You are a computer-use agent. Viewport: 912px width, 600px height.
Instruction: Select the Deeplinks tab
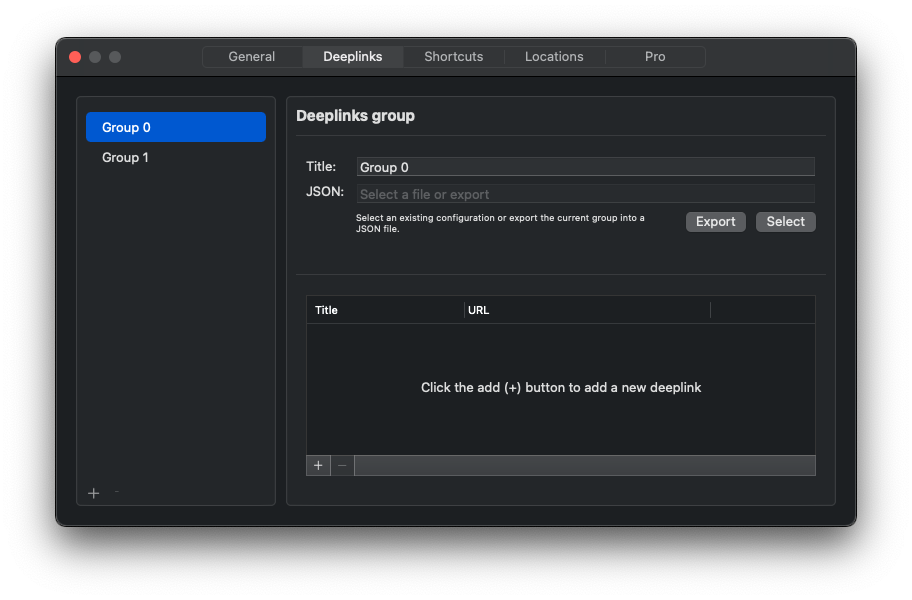point(352,57)
